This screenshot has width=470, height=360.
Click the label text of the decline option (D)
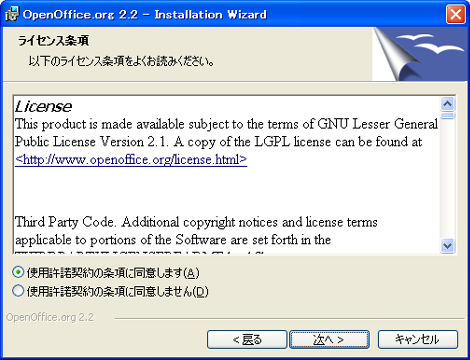click(x=117, y=291)
